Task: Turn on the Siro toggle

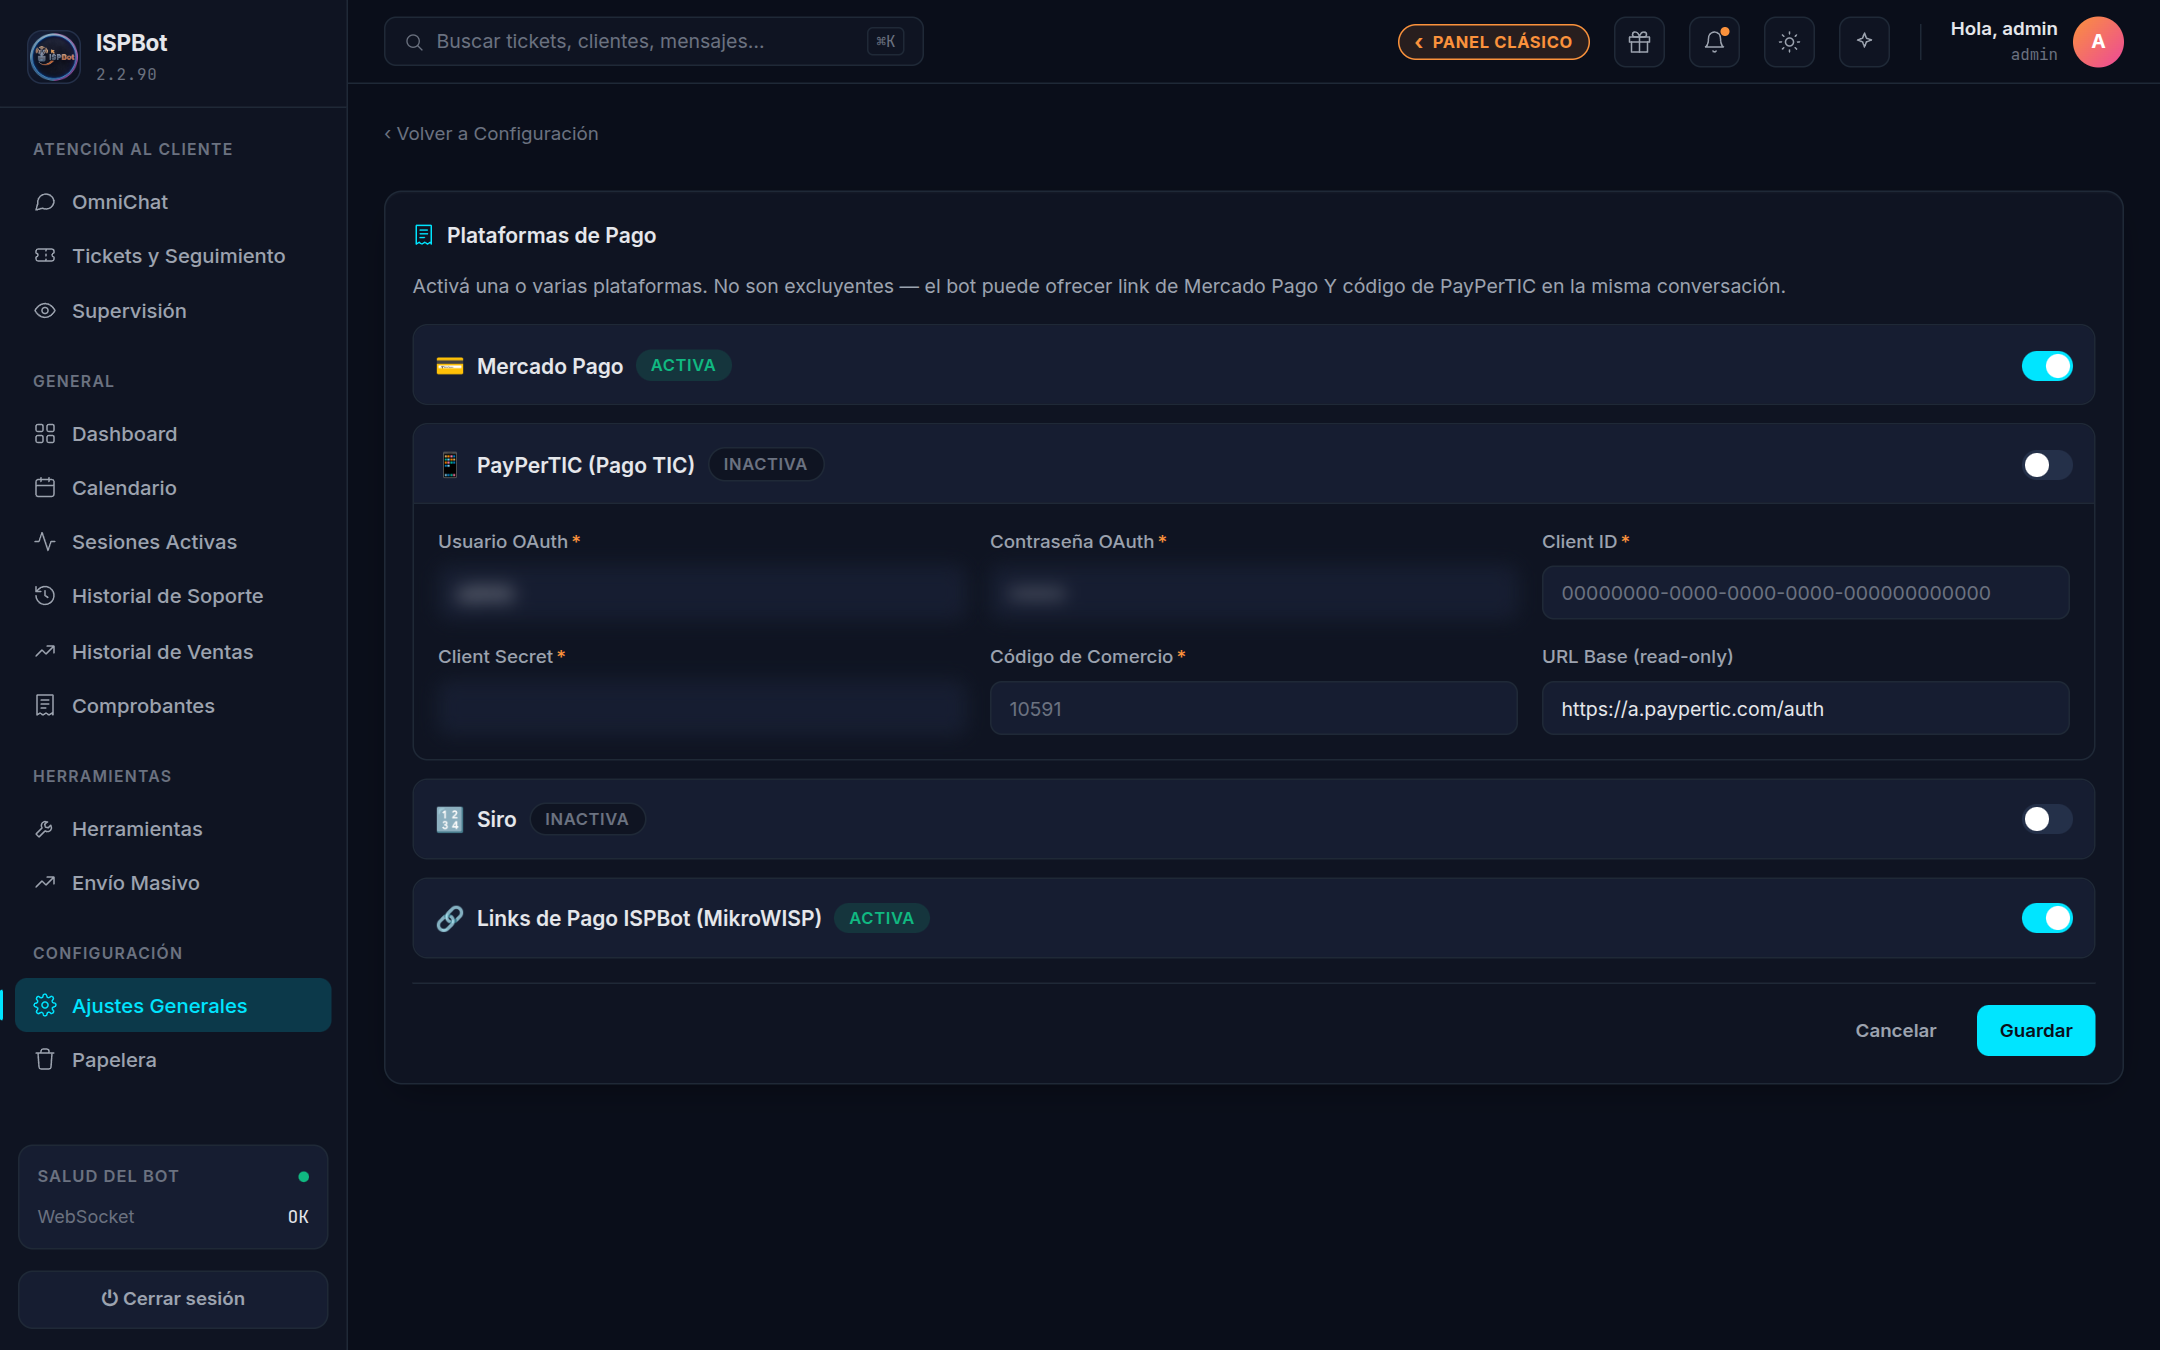Action: tap(2047, 819)
